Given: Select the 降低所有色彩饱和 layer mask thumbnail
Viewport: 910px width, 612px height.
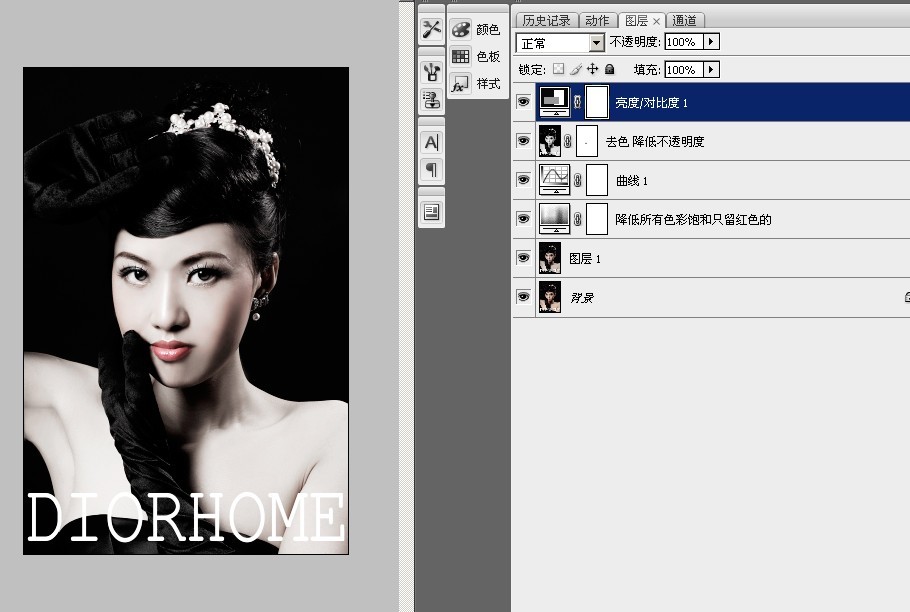Looking at the screenshot, I should 597,219.
